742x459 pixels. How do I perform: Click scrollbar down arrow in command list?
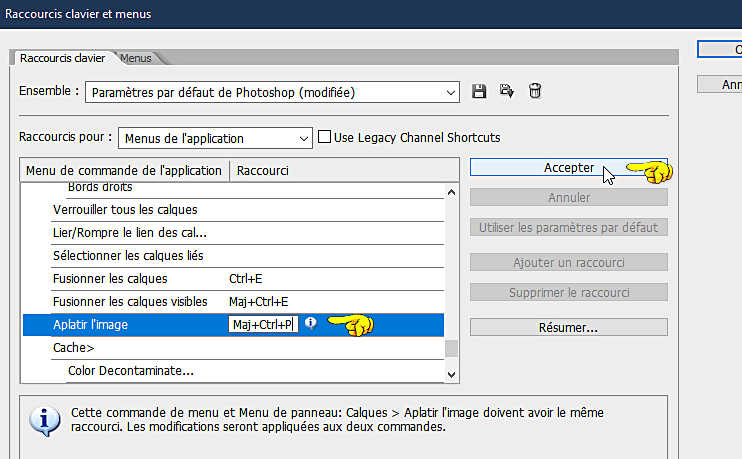pyautogui.click(x=451, y=374)
